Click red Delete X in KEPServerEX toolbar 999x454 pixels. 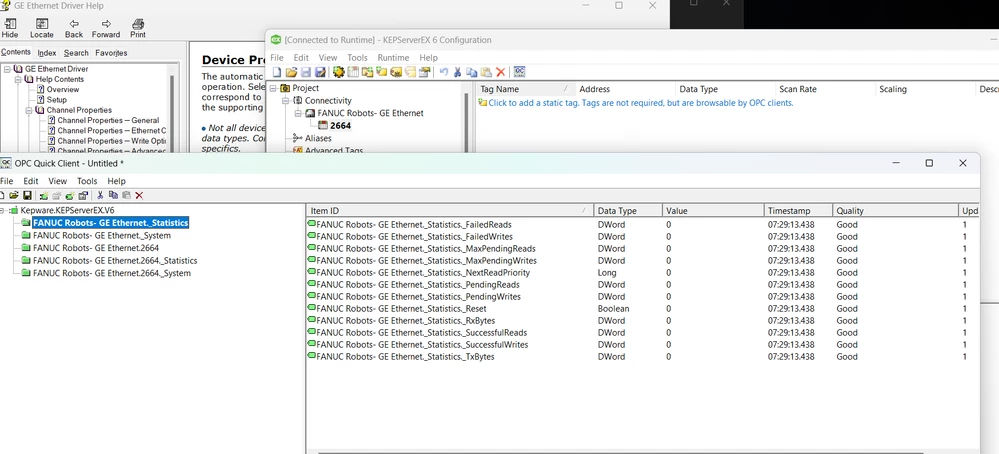[x=501, y=72]
